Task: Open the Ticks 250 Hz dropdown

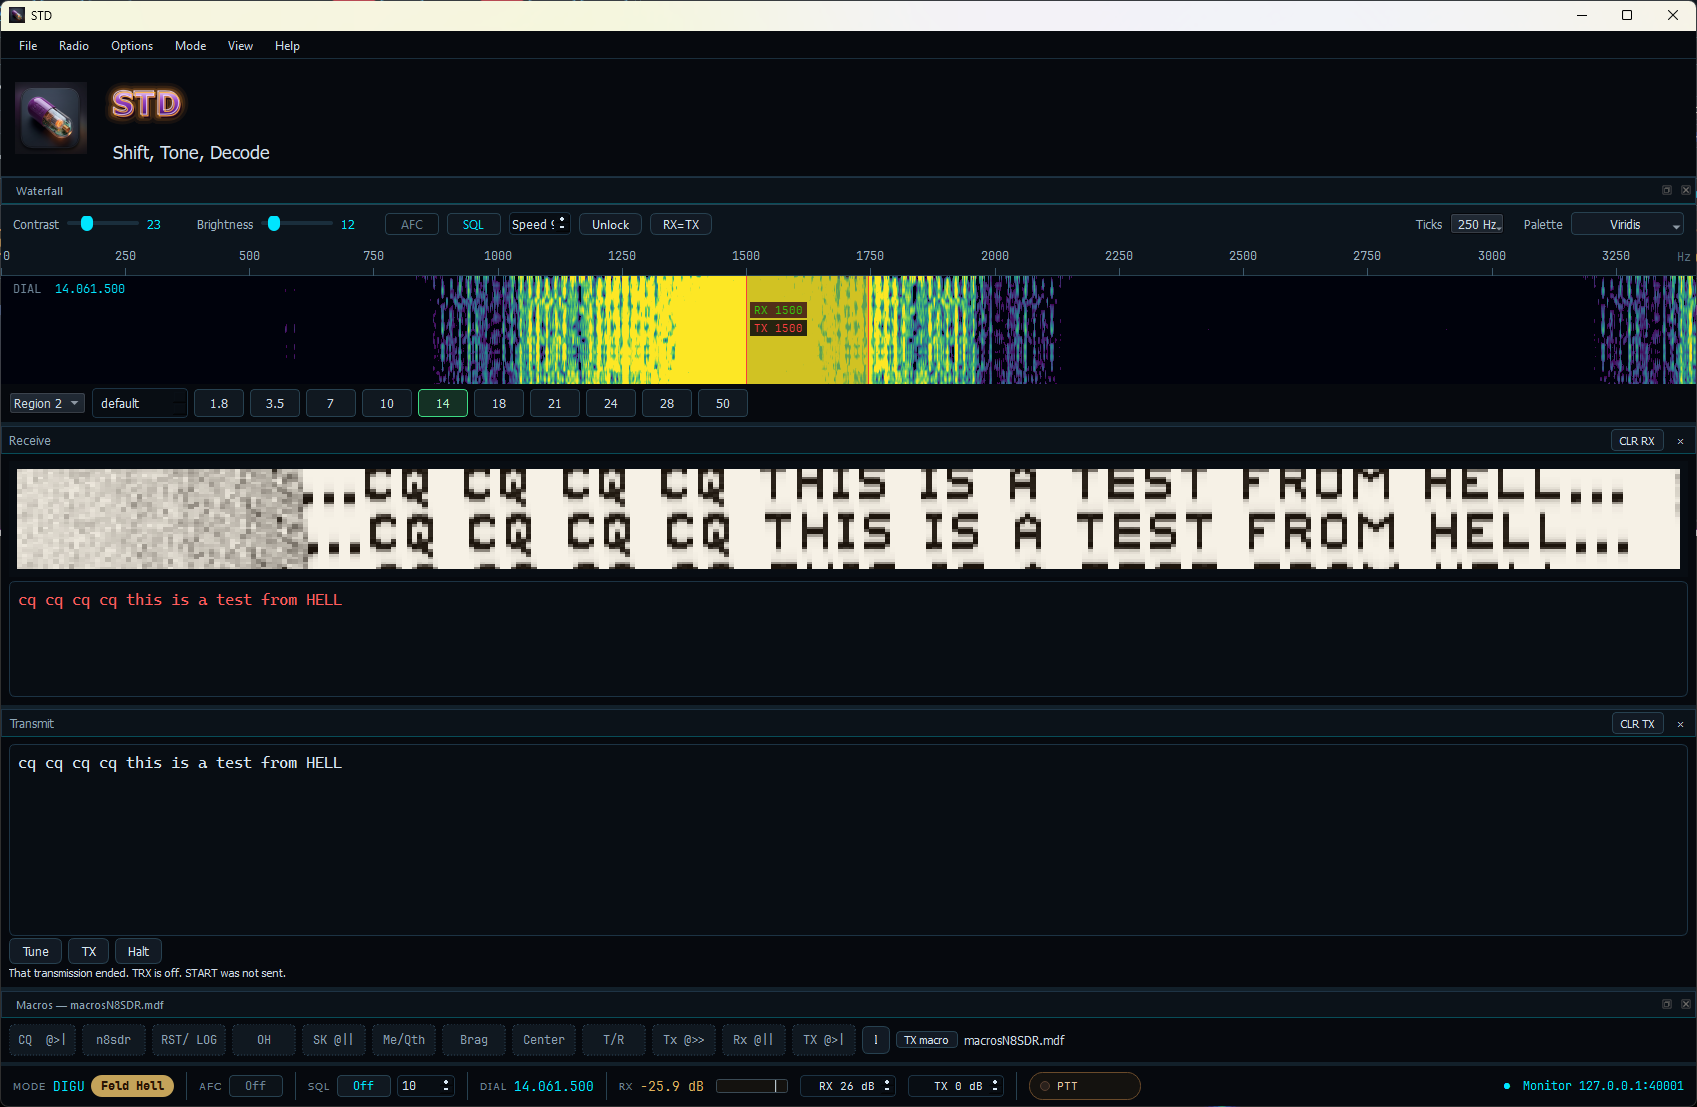Action: click(1477, 225)
